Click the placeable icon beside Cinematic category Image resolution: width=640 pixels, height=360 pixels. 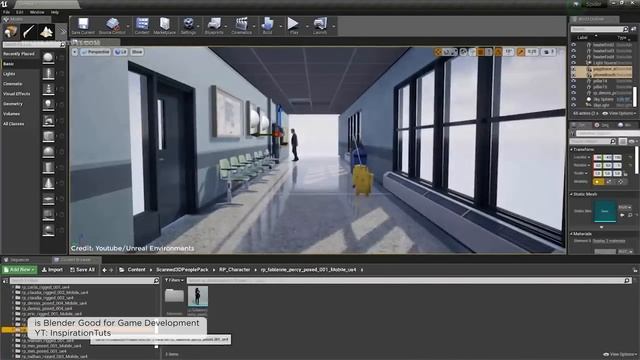pos(48,89)
